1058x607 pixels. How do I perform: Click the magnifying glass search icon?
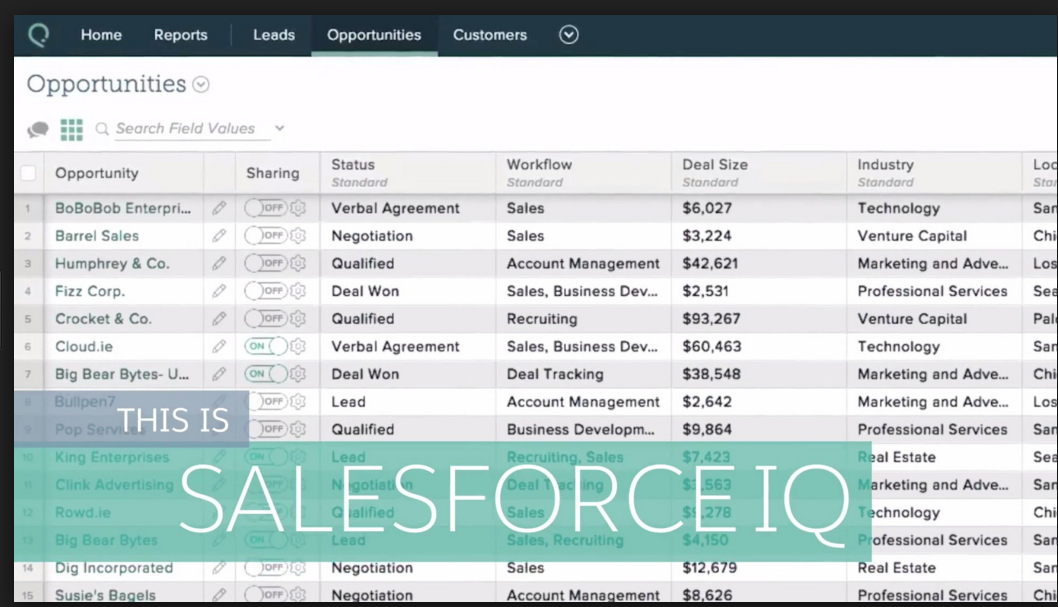(102, 129)
